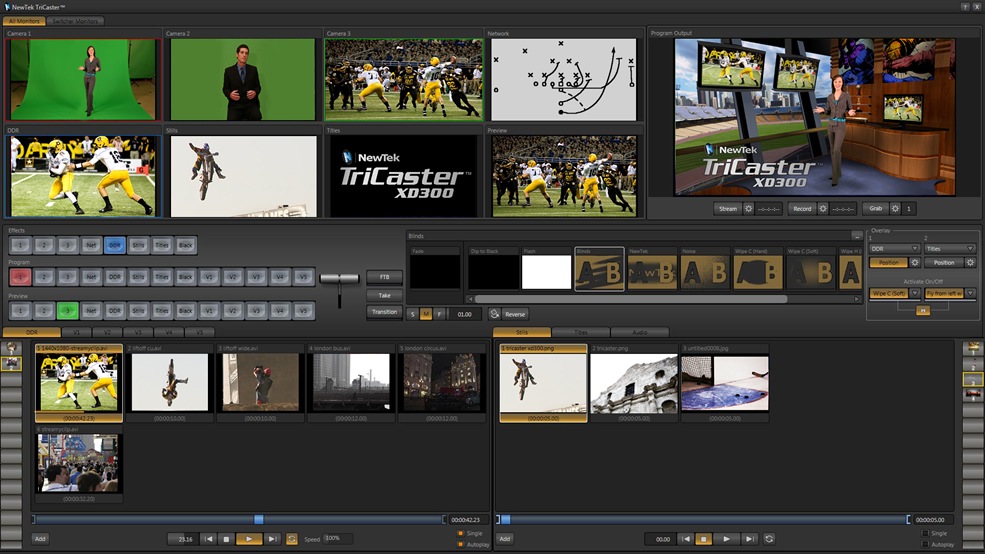
Task: Select DDR on Effects row
Action: [114, 245]
